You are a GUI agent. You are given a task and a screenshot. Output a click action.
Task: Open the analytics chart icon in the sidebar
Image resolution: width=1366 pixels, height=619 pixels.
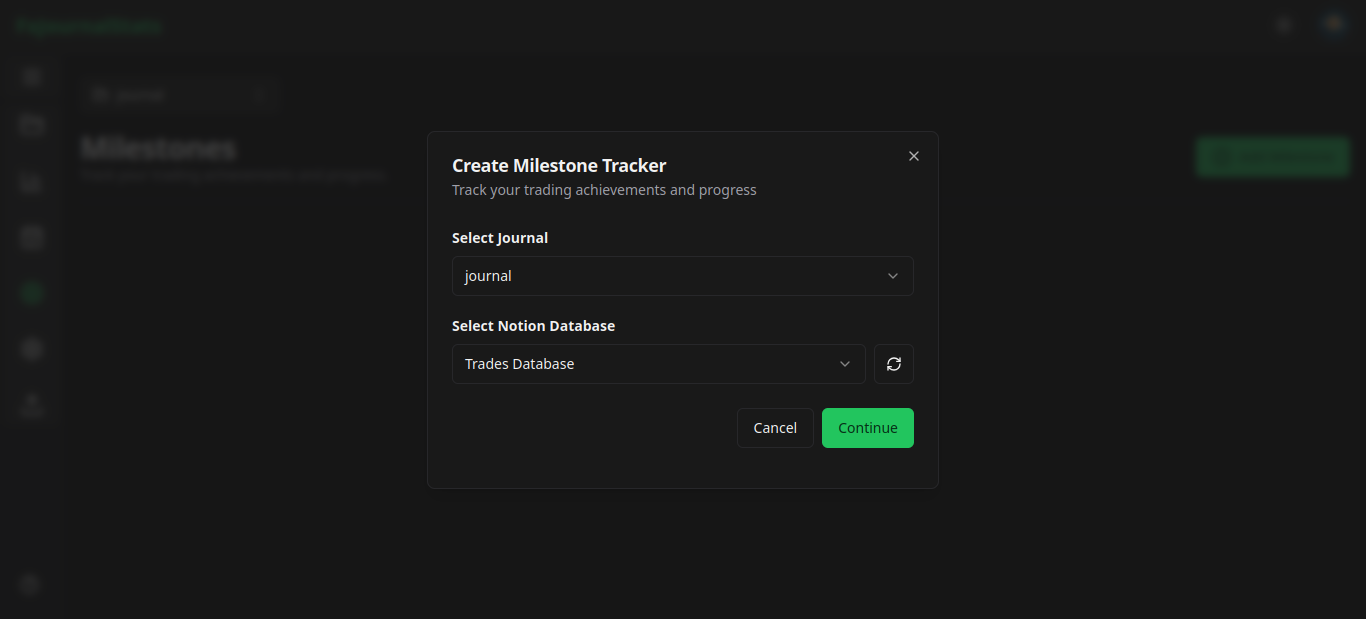[x=30, y=182]
